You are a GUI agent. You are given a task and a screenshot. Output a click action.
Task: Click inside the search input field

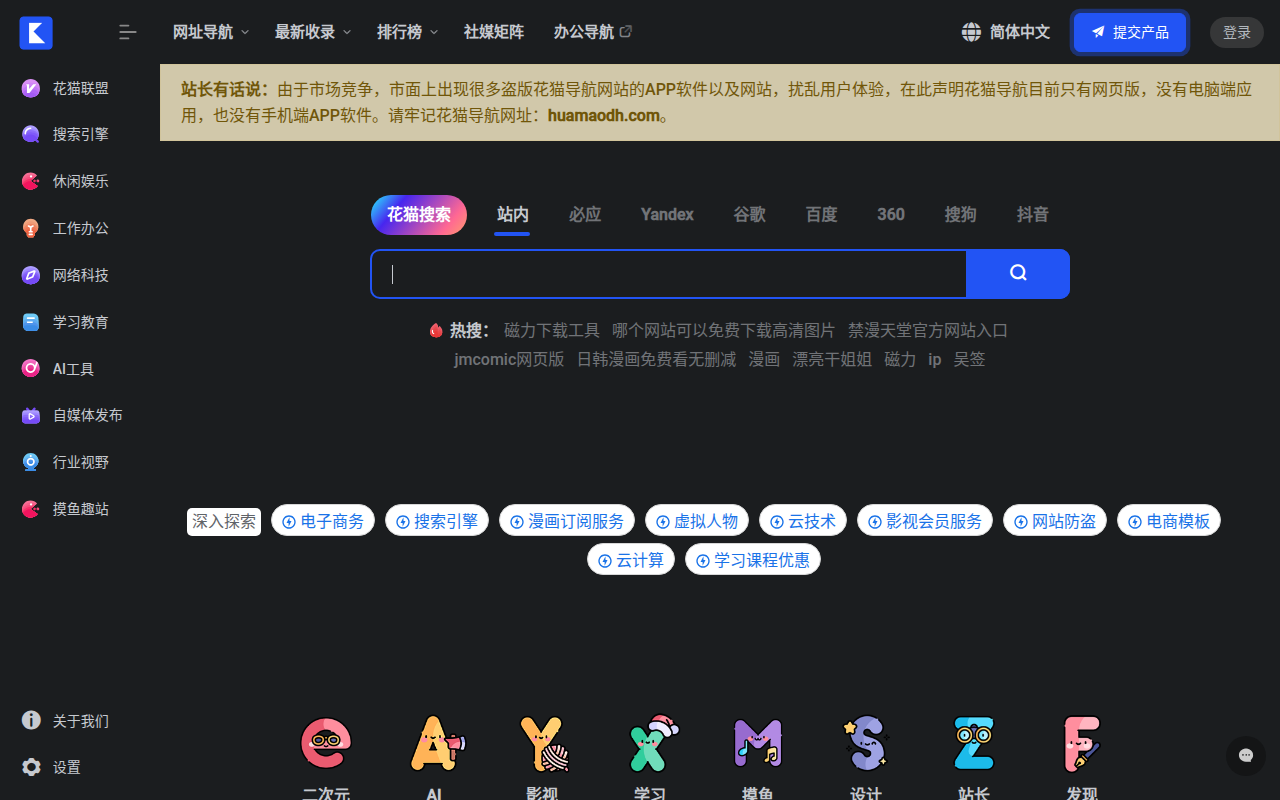(668, 273)
